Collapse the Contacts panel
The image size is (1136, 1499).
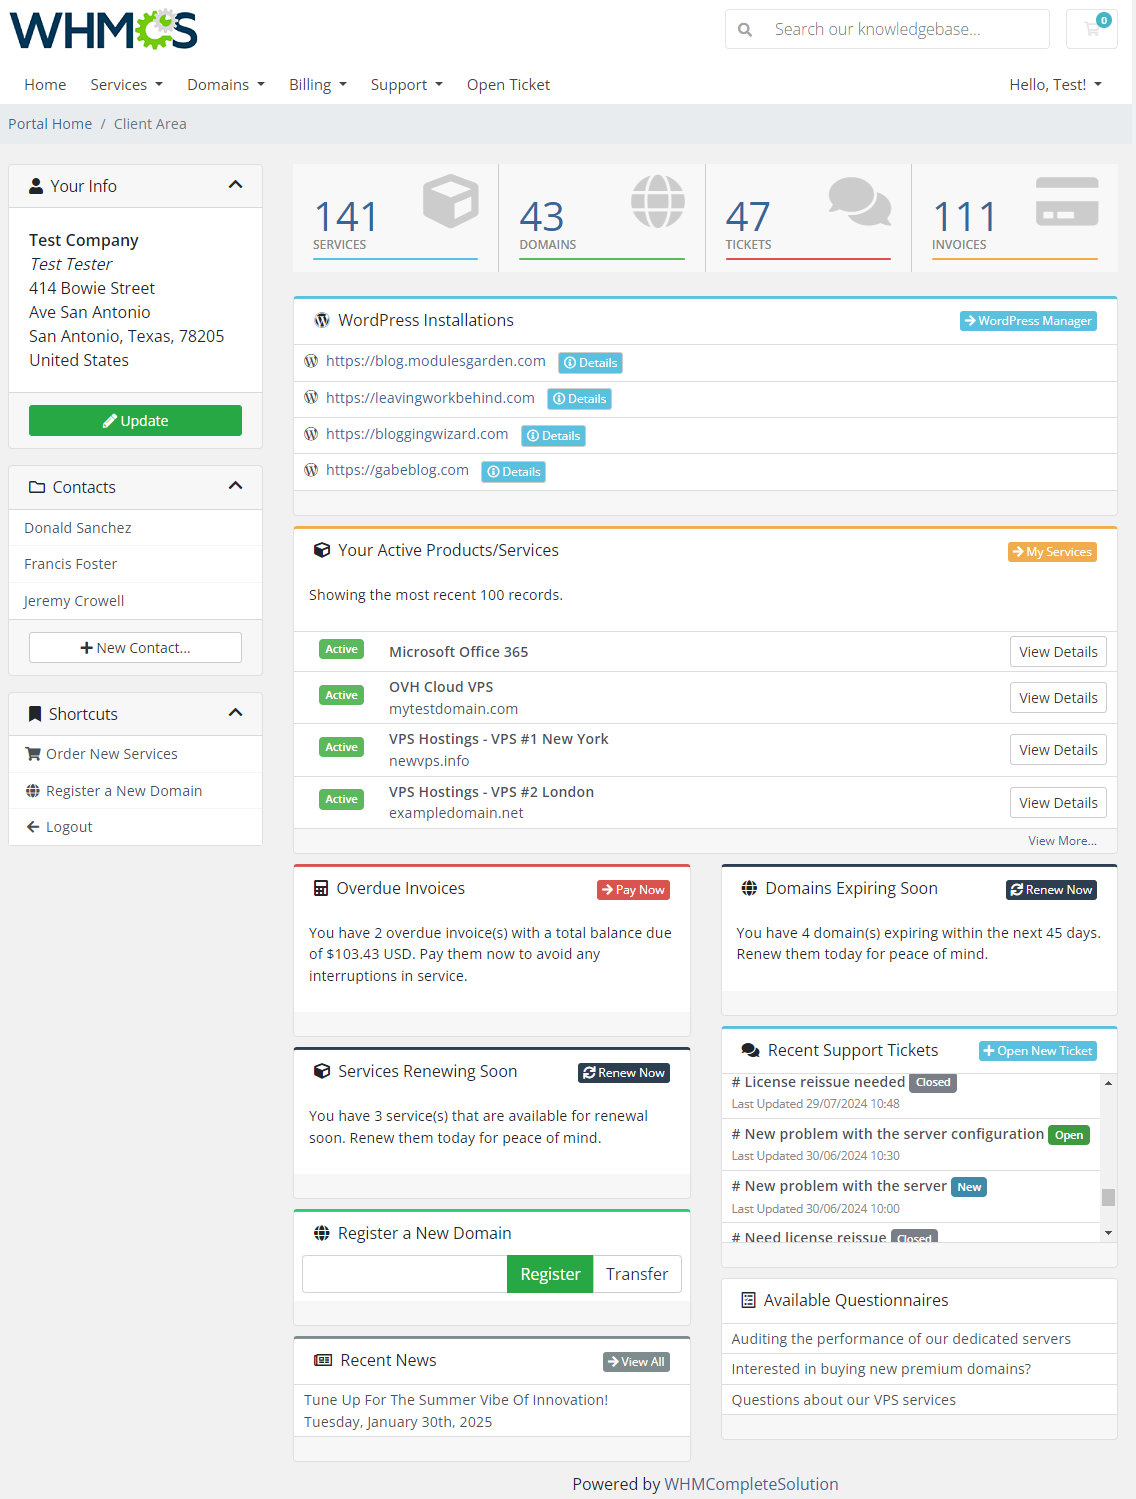pyautogui.click(x=236, y=486)
